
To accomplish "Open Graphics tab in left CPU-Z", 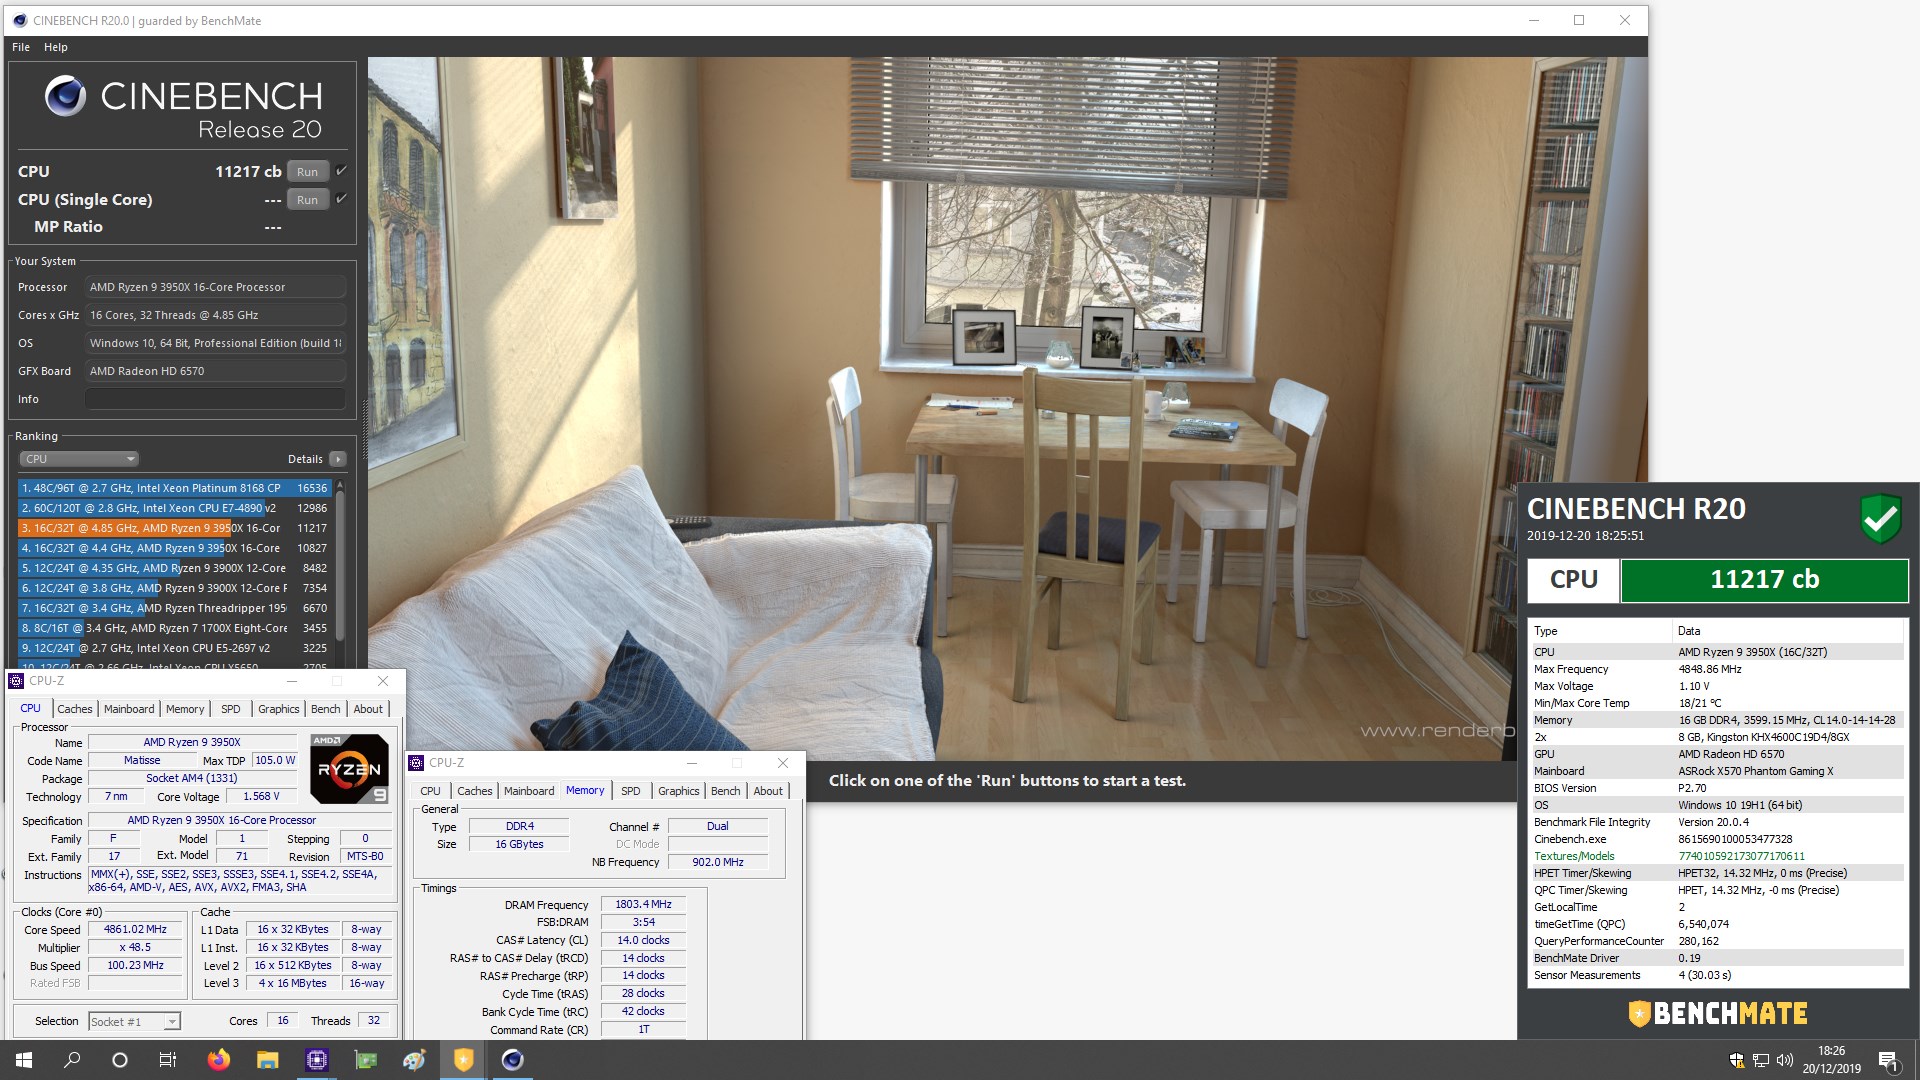I will [279, 709].
